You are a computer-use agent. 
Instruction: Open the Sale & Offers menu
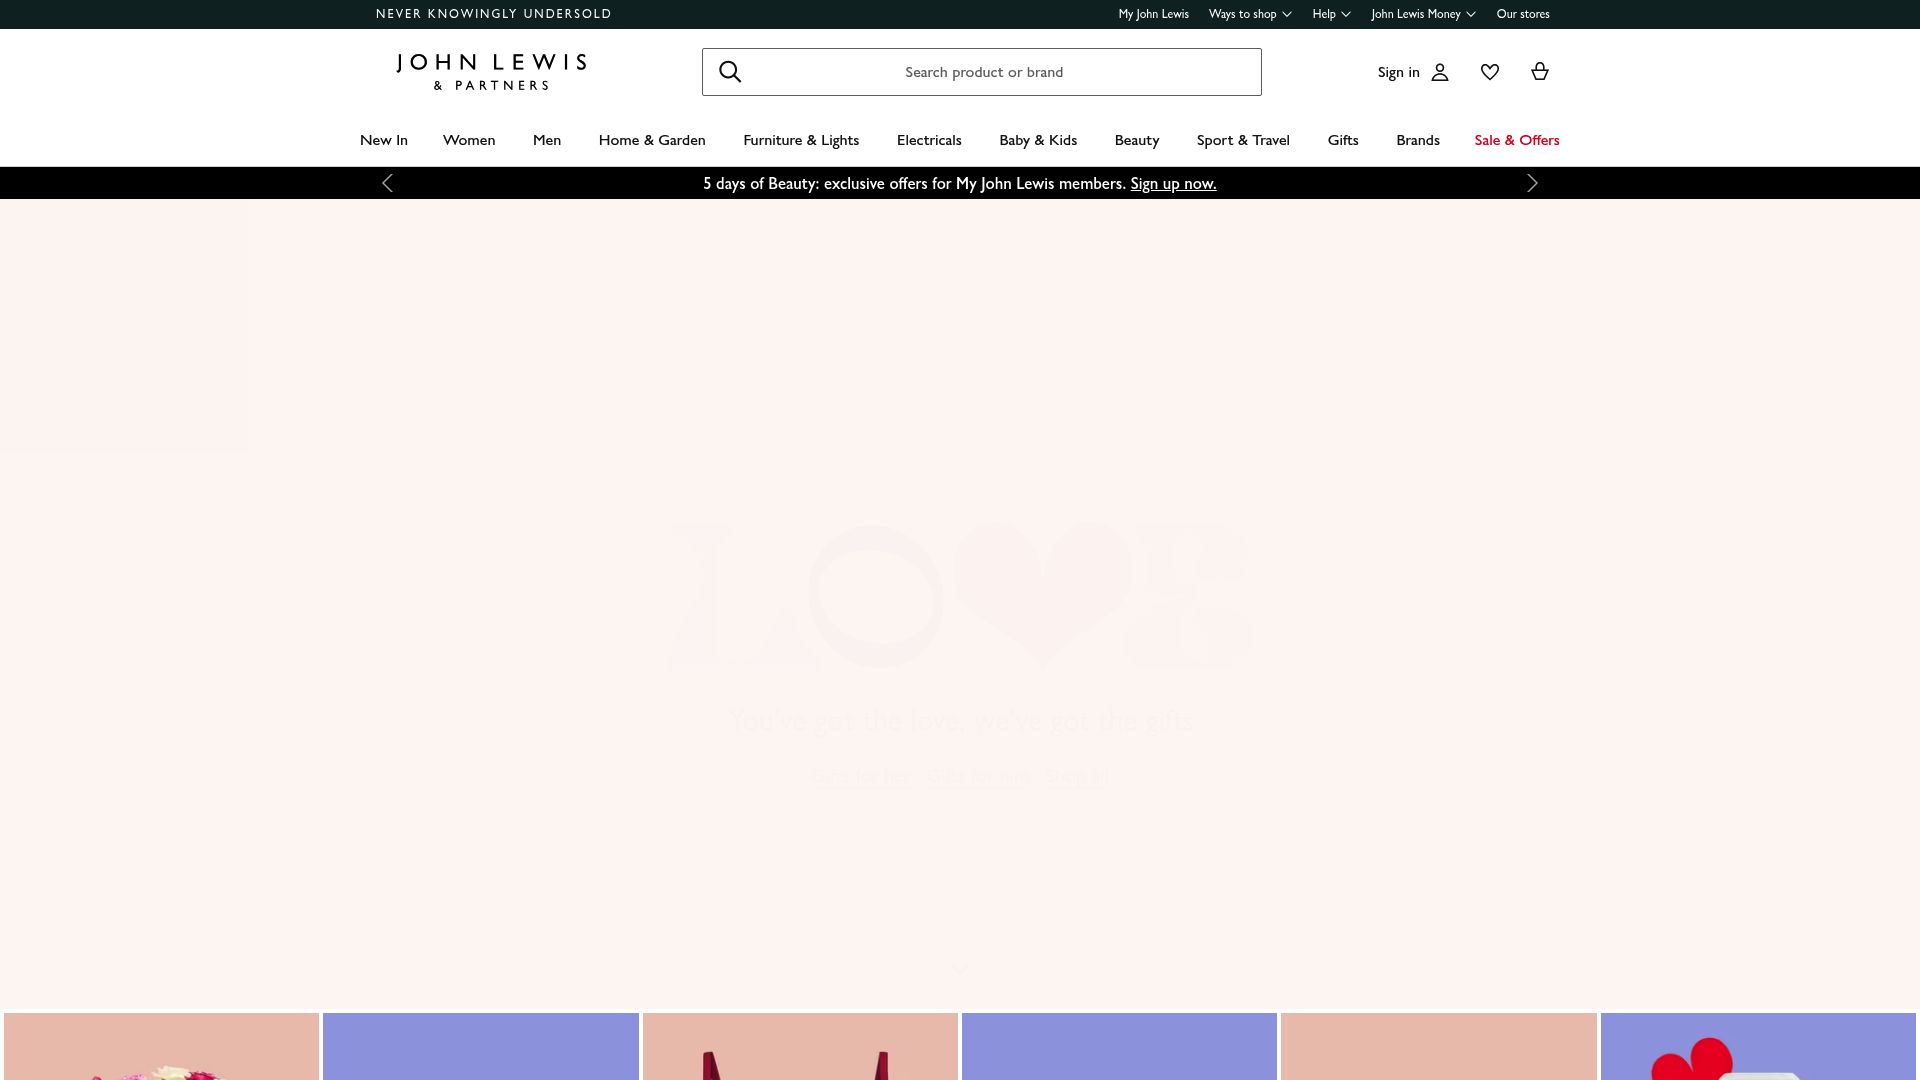click(x=1517, y=140)
